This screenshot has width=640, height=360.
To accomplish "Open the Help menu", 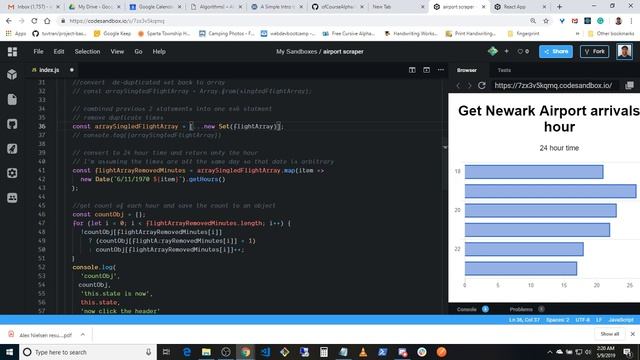I will click(x=159, y=51).
